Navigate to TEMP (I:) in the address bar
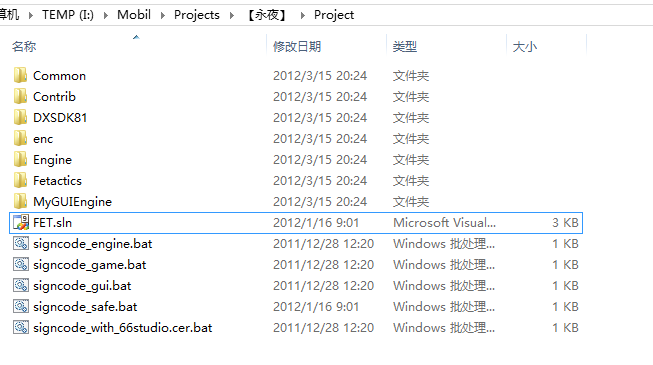Image resolution: width=653 pixels, height=365 pixels. tap(68, 15)
